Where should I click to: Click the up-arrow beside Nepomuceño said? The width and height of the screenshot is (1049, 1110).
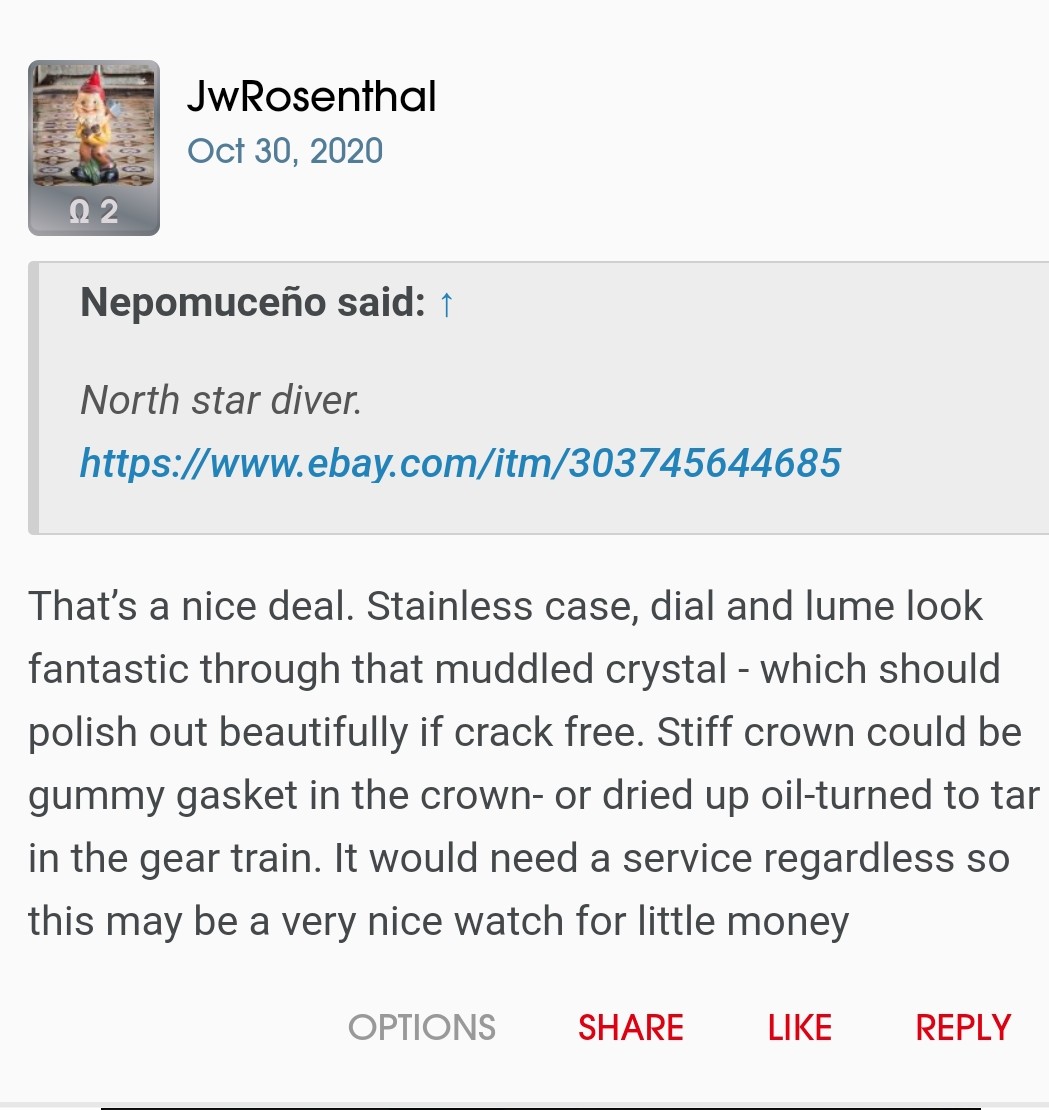pyautogui.click(x=446, y=303)
